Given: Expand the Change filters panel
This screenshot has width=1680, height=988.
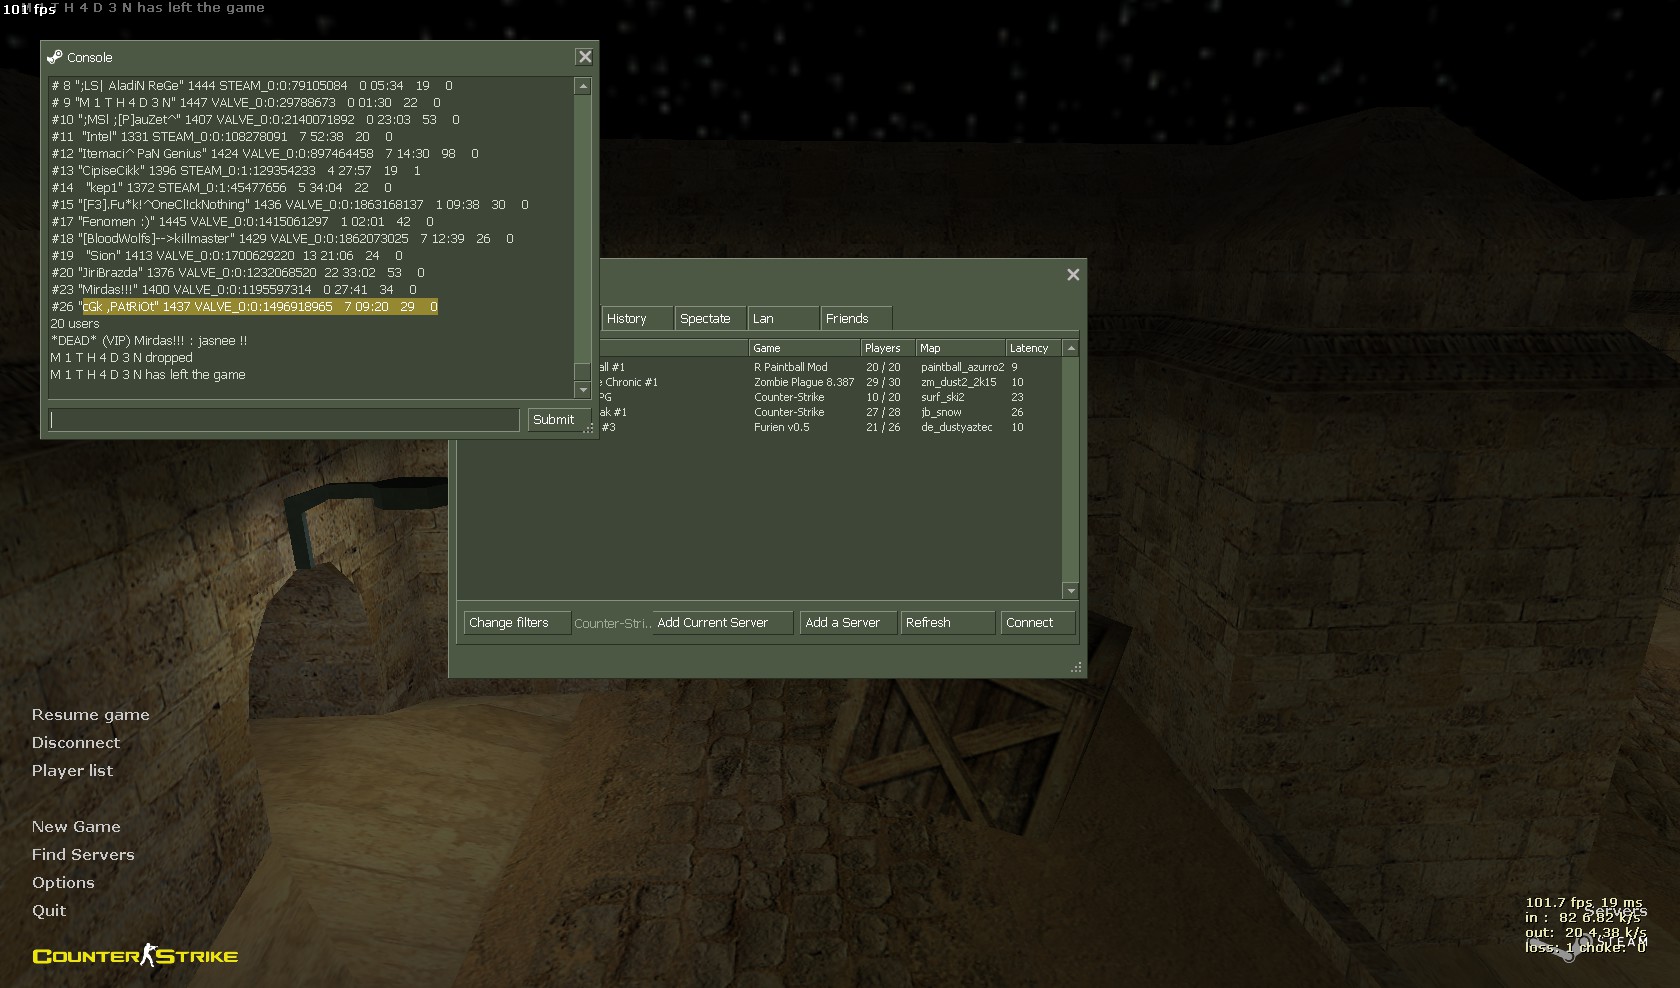Looking at the screenshot, I should 516,623.
